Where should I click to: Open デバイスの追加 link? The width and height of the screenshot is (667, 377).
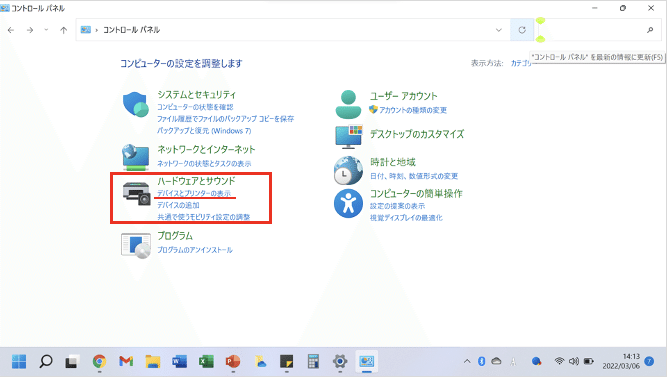pos(178,205)
